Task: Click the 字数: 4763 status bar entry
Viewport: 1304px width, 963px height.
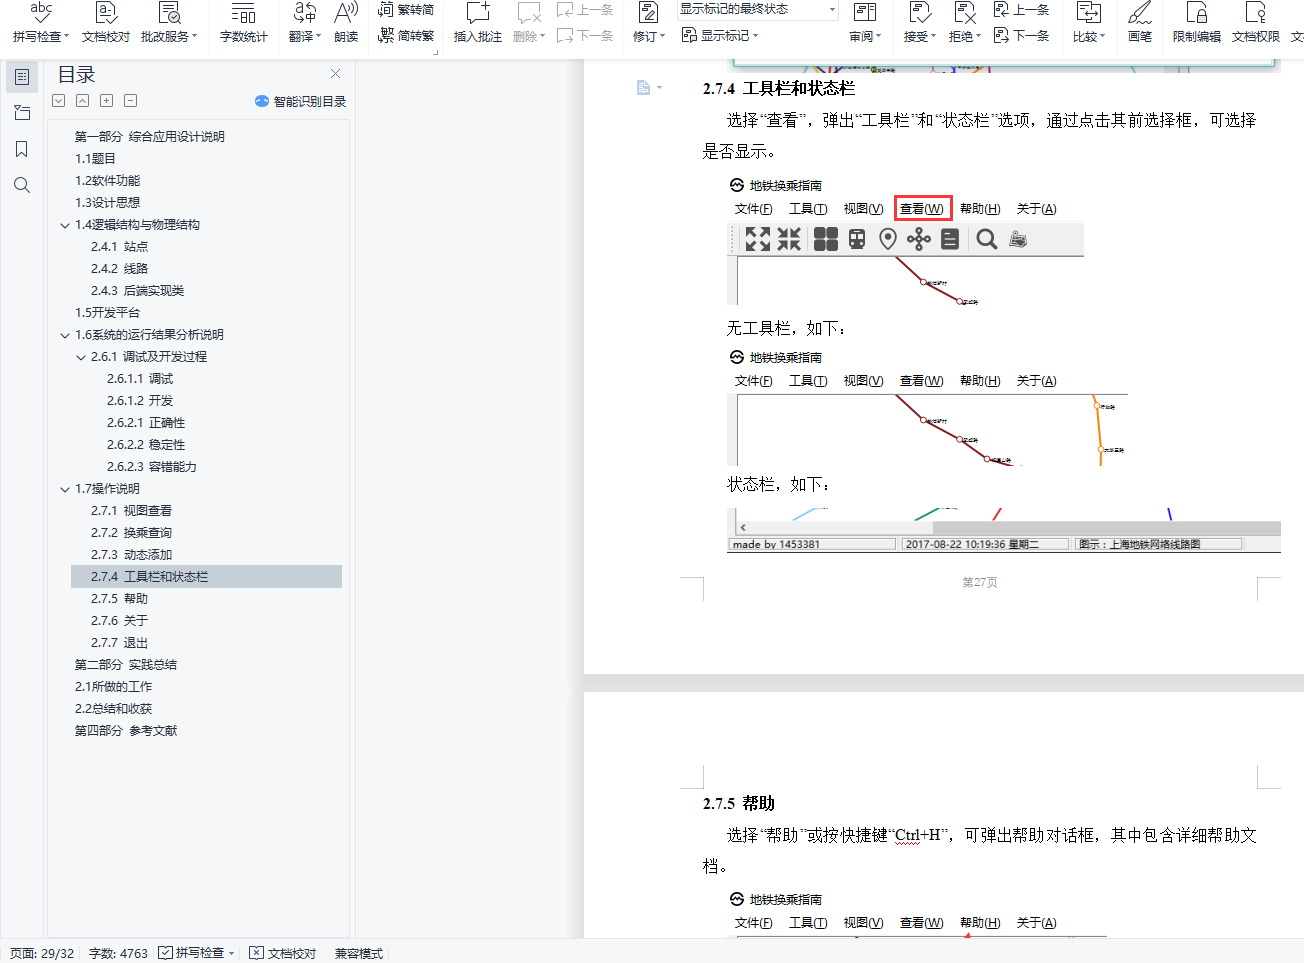Action: pos(118,953)
